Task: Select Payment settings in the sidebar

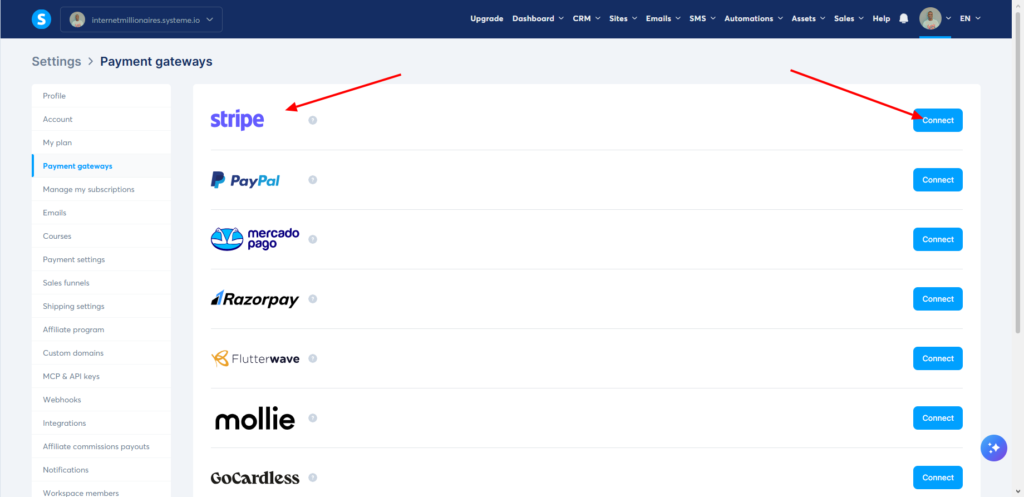Action: 74,259
